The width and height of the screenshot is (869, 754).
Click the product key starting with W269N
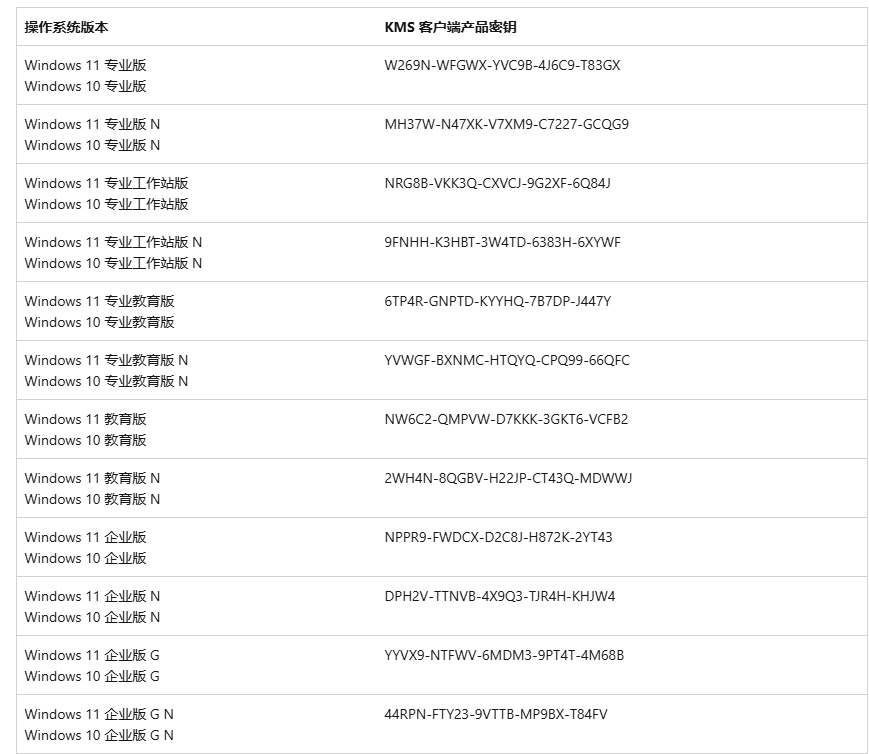tap(502, 65)
